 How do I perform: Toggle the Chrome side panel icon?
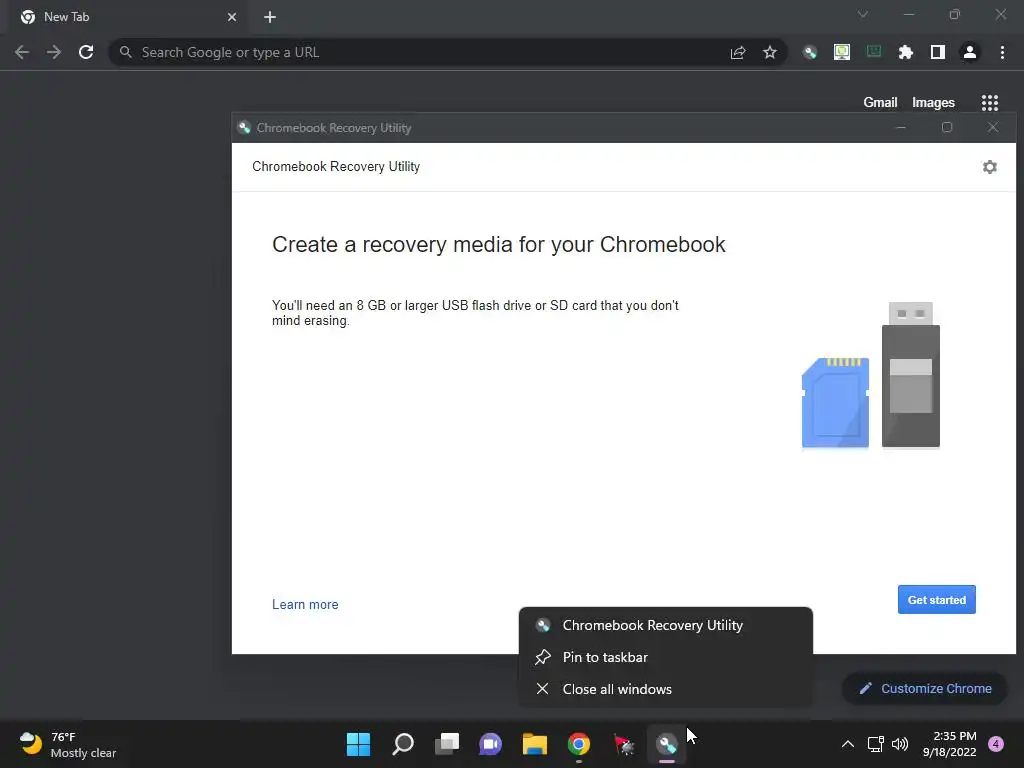coord(938,52)
